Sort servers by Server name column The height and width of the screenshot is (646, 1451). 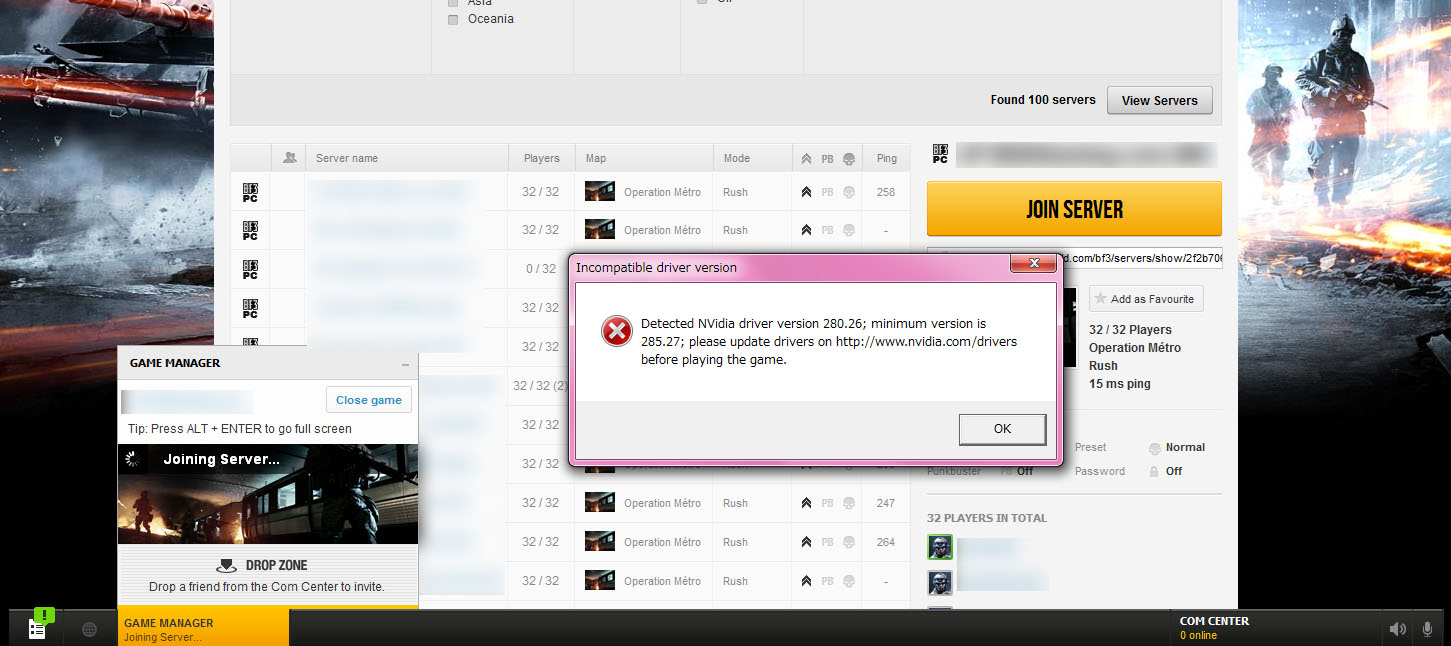point(347,158)
